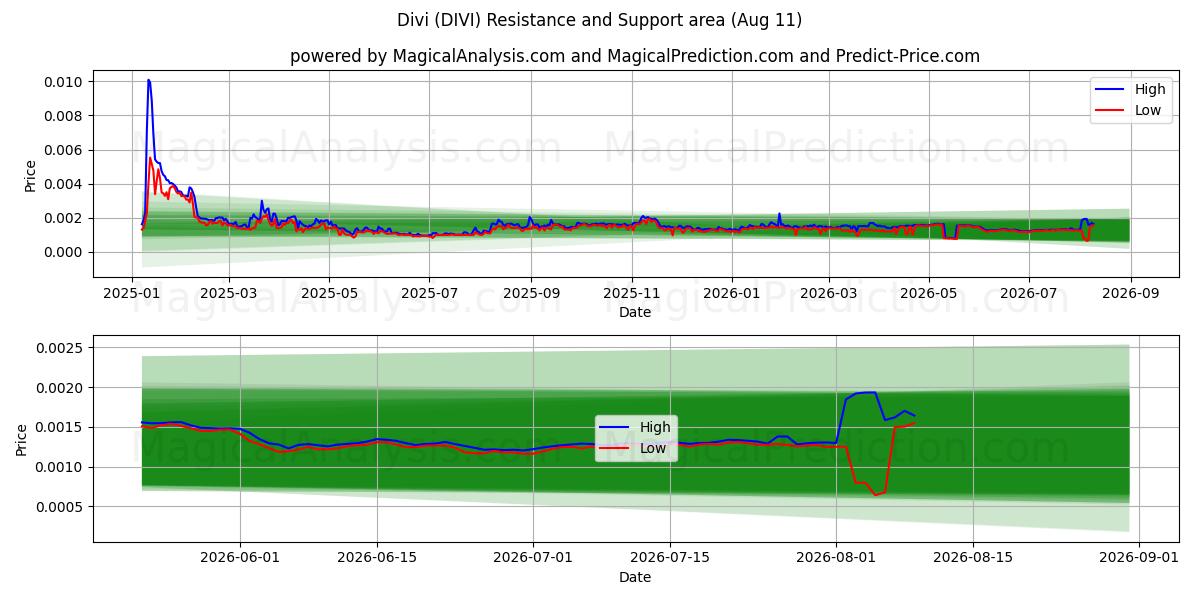Click the top chart y-axis label '0.002'
Viewport: 1200px width, 600px height.
pos(64,218)
